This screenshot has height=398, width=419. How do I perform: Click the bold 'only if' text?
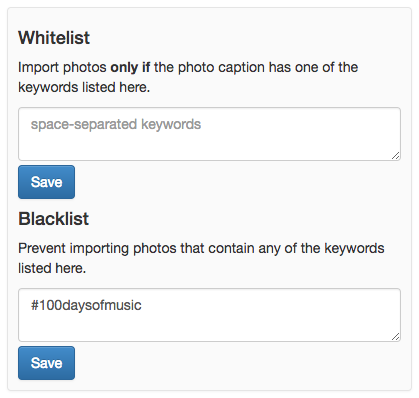130,68
